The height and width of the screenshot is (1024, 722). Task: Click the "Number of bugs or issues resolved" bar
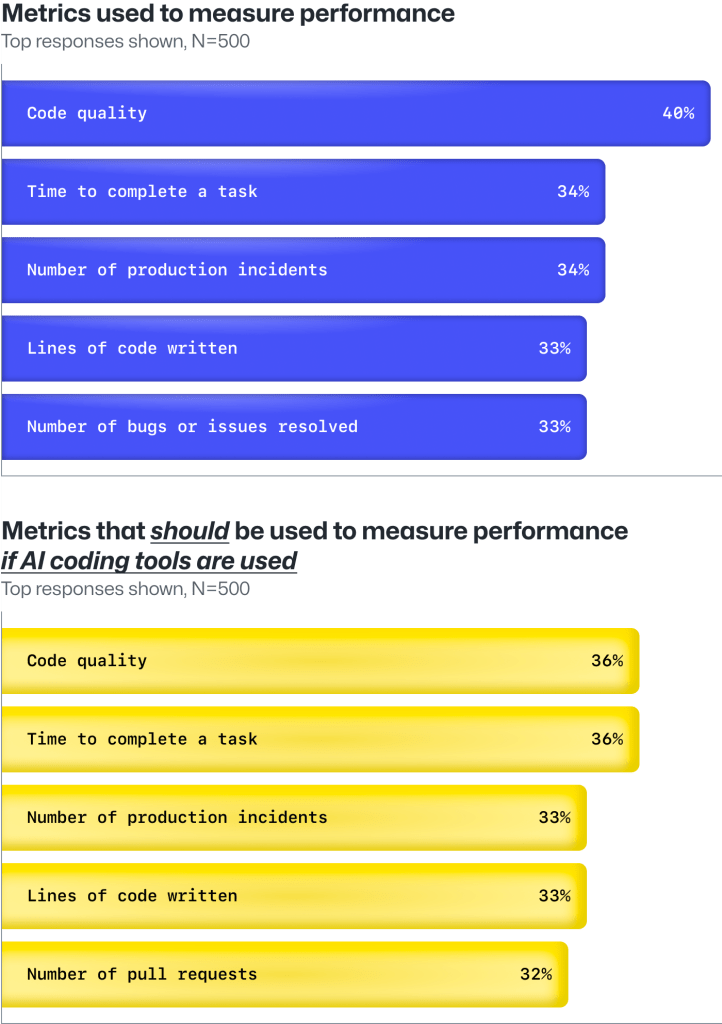coord(293,427)
